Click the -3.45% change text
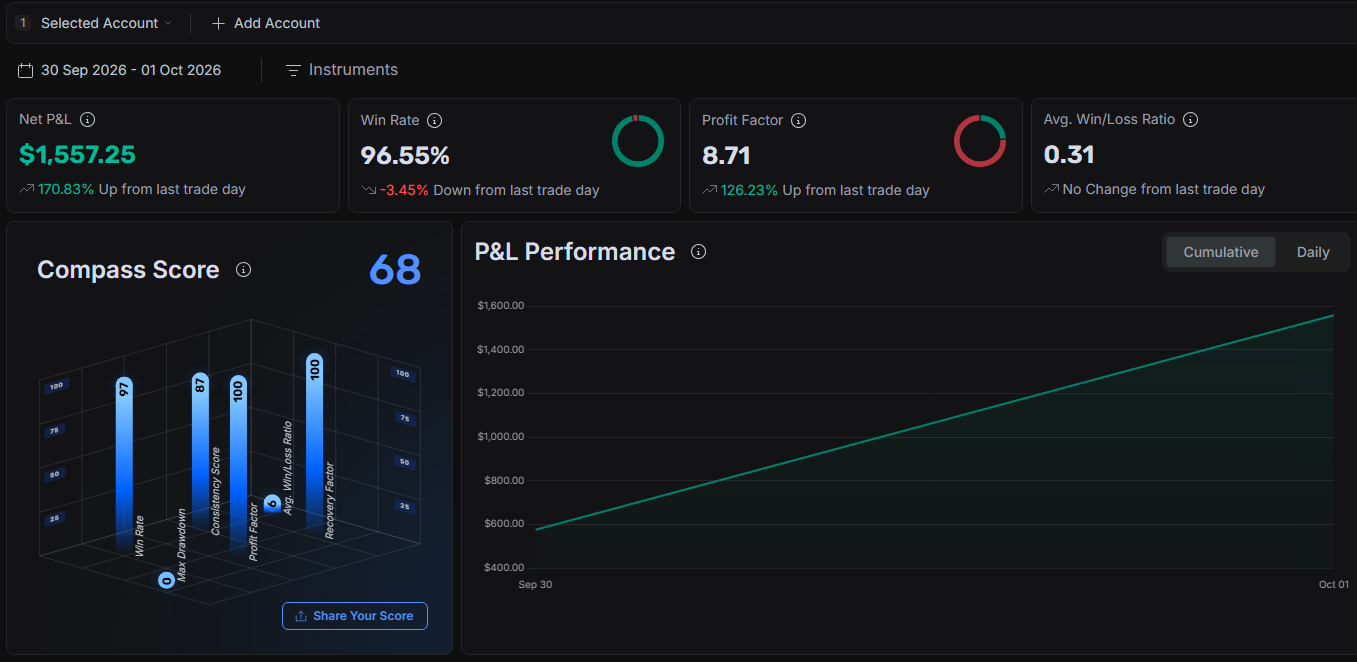The height and width of the screenshot is (662, 1357). point(404,190)
